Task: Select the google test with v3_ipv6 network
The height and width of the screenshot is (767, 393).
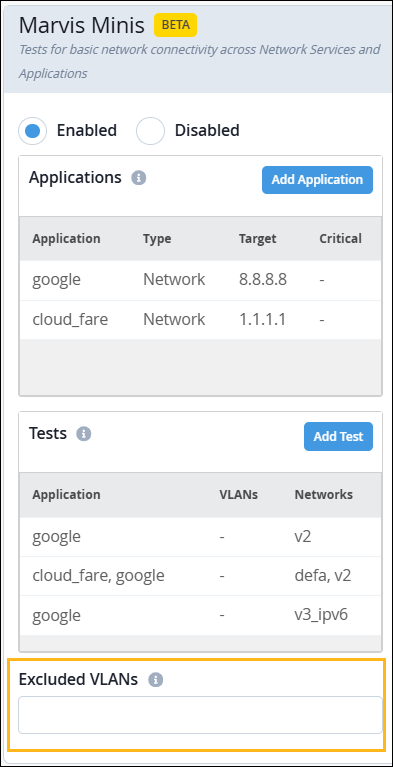Action: 200,615
